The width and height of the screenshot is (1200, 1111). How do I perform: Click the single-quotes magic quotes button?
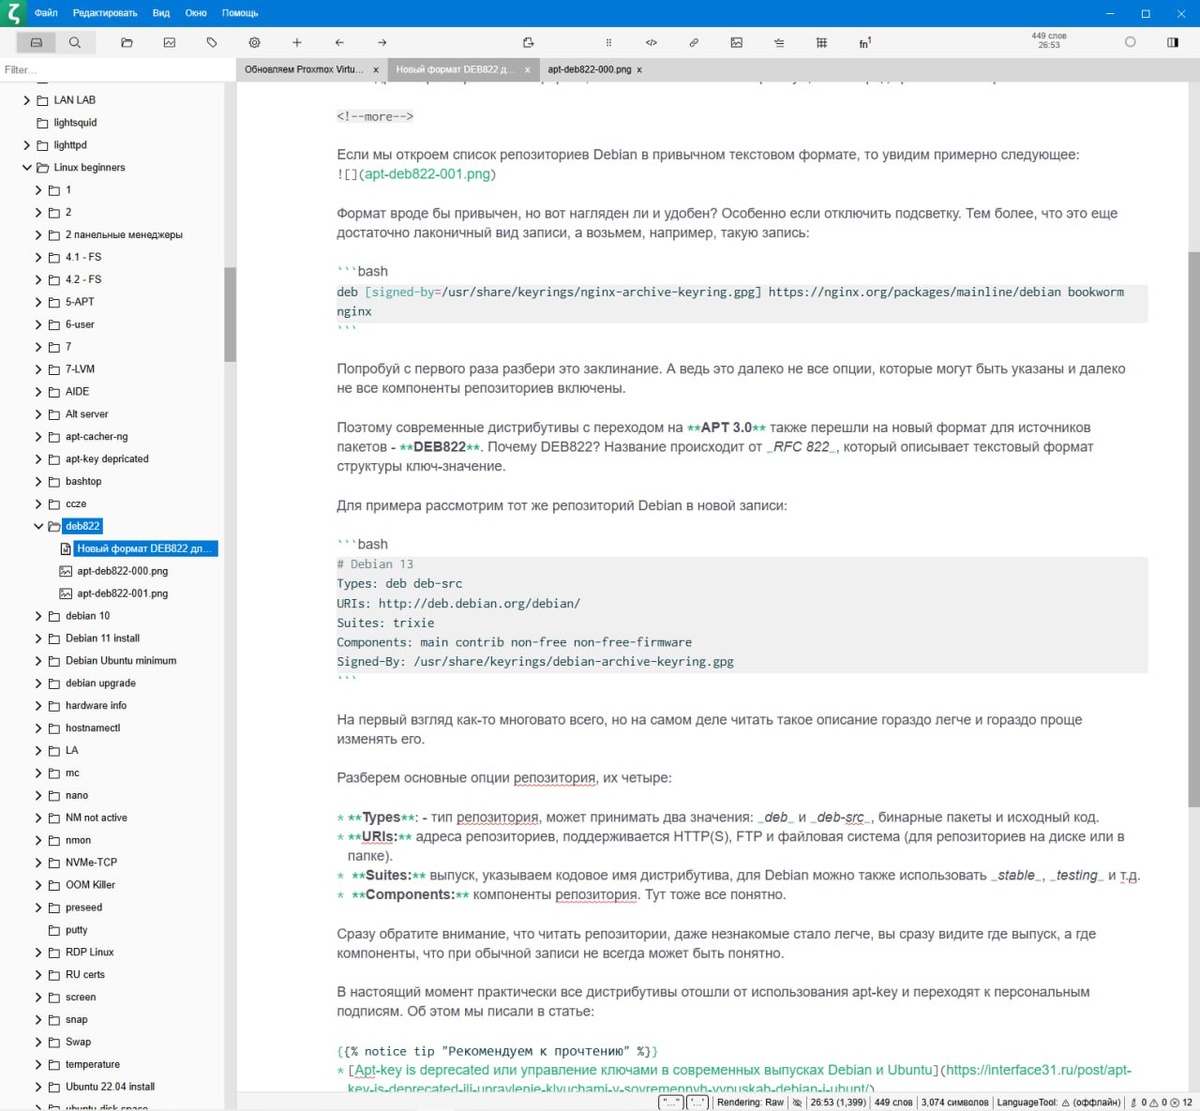point(697,1102)
